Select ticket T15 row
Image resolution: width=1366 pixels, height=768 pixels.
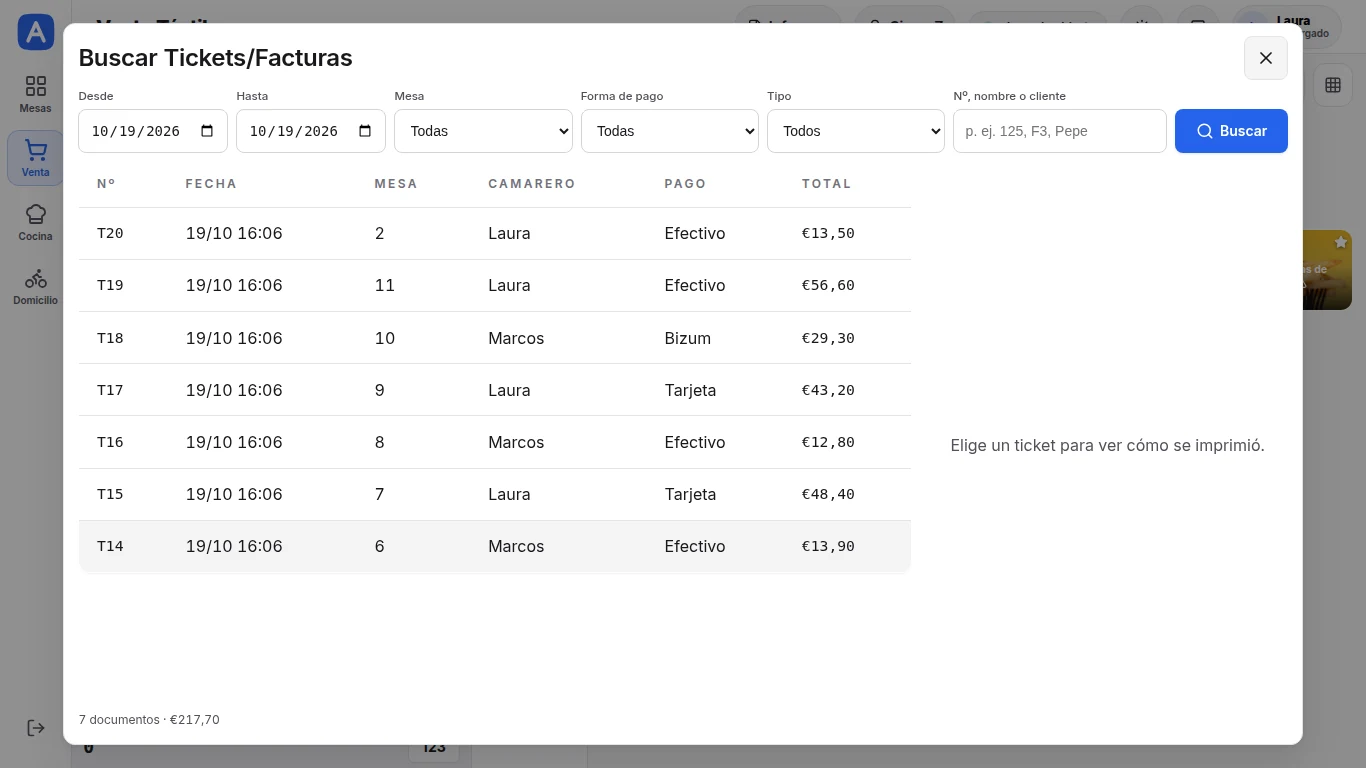(x=495, y=494)
